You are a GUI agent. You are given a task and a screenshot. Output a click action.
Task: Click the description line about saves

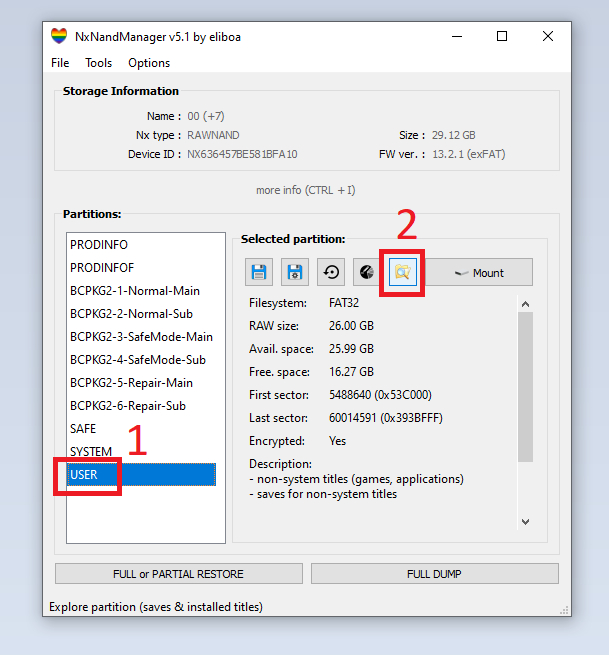pyautogui.click(x=323, y=494)
